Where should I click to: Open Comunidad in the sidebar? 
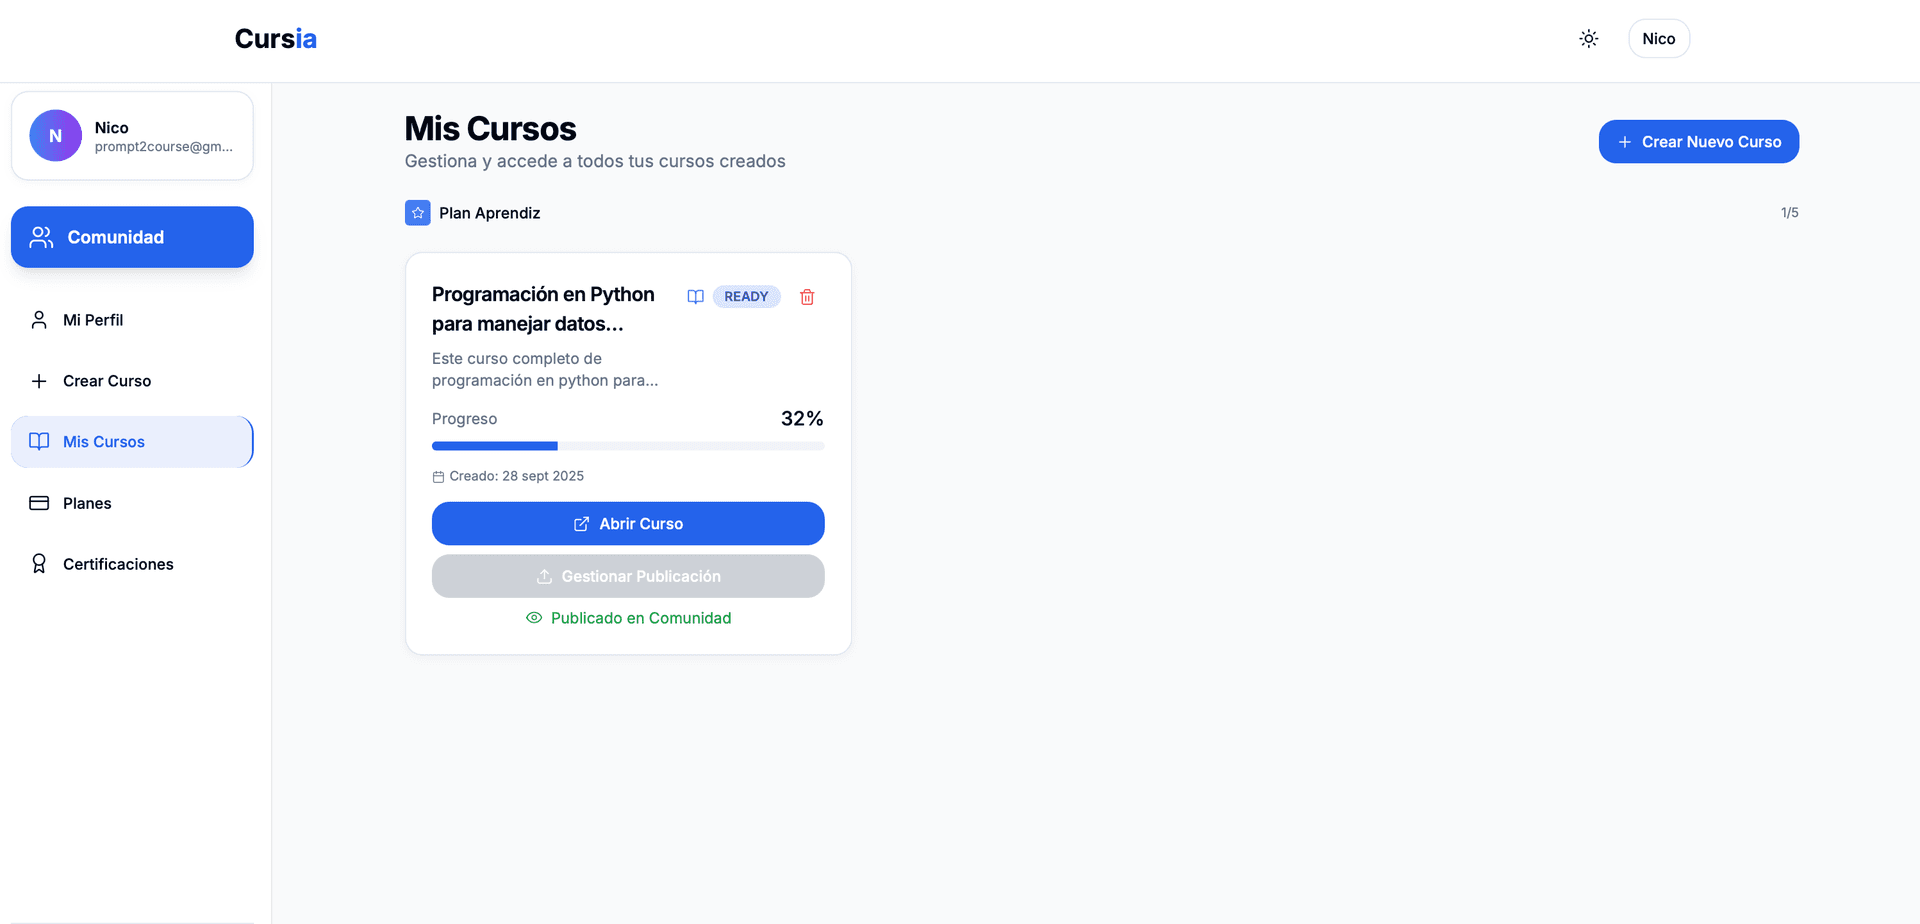point(132,237)
